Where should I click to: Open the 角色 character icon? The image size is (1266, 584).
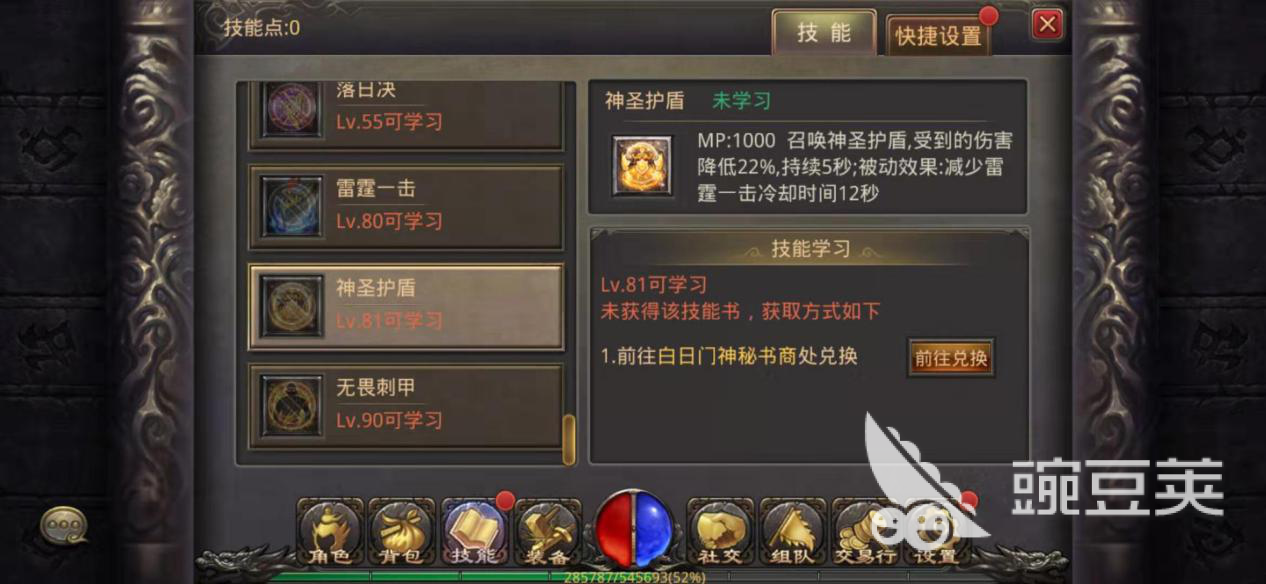point(329,531)
